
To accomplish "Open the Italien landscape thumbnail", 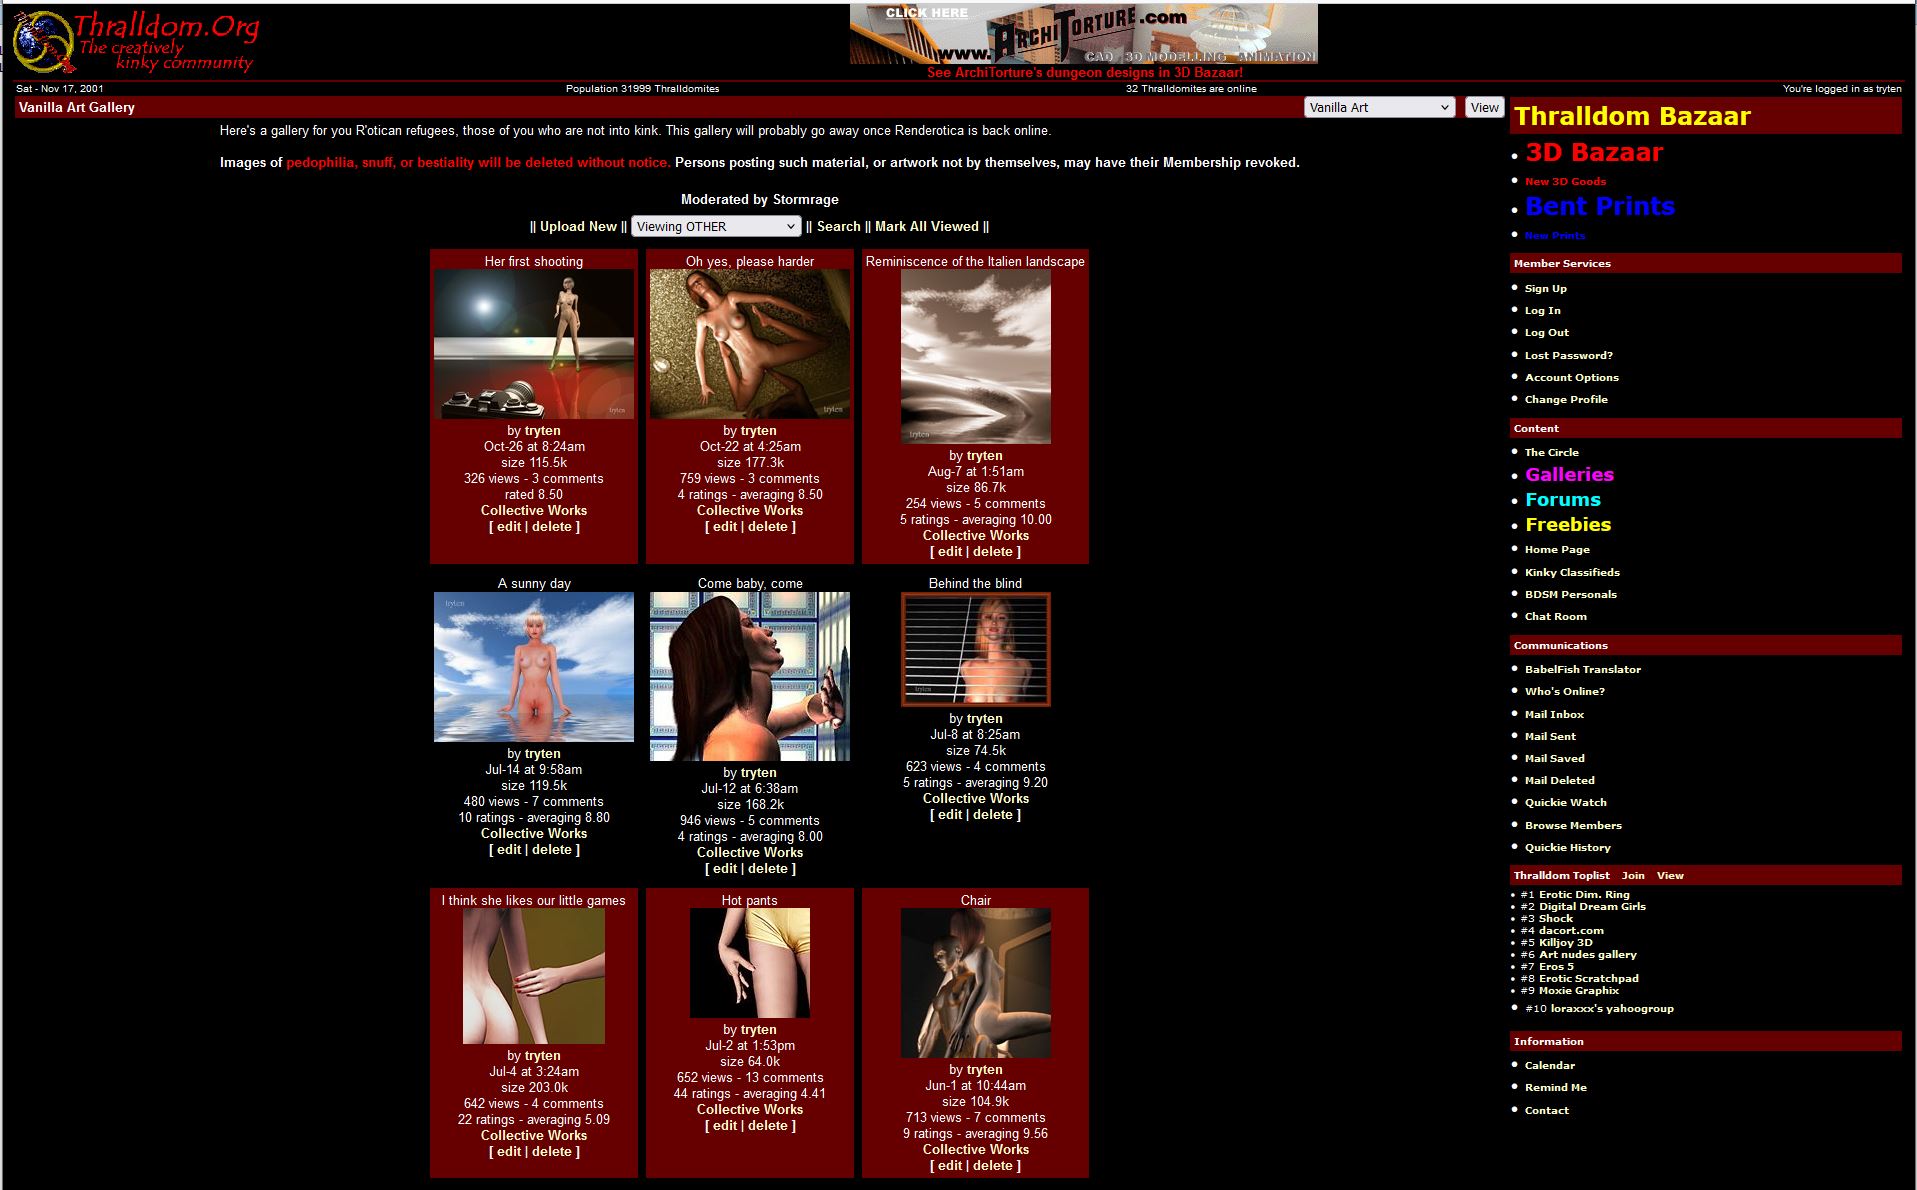I will tap(975, 356).
